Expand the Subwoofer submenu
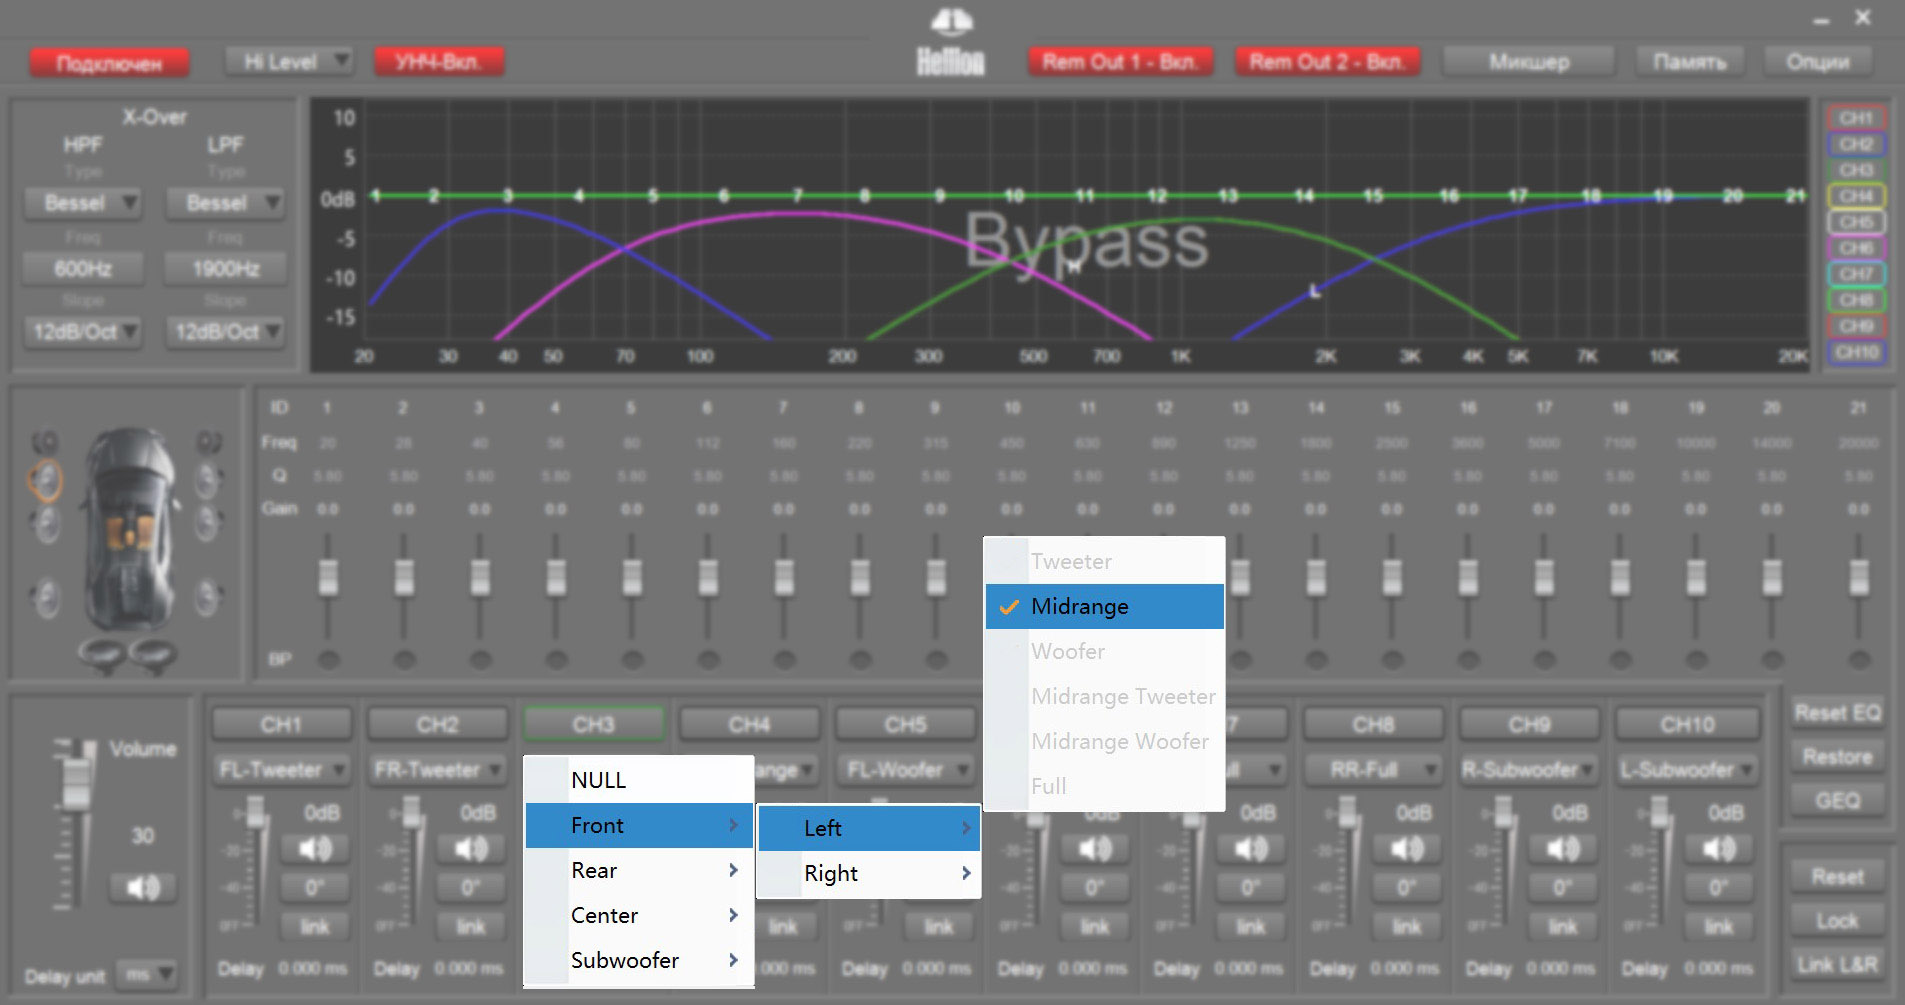 (639, 960)
